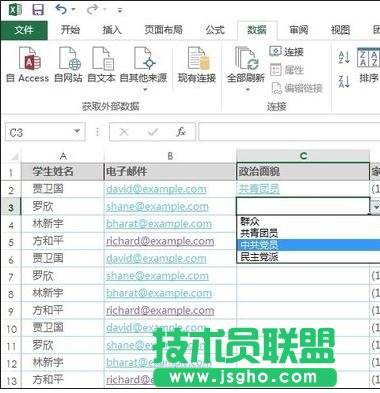Image resolution: width=380 pixels, height=393 pixels.
Task: Choose 群众 from the dropdown list
Action: pyautogui.click(x=309, y=221)
